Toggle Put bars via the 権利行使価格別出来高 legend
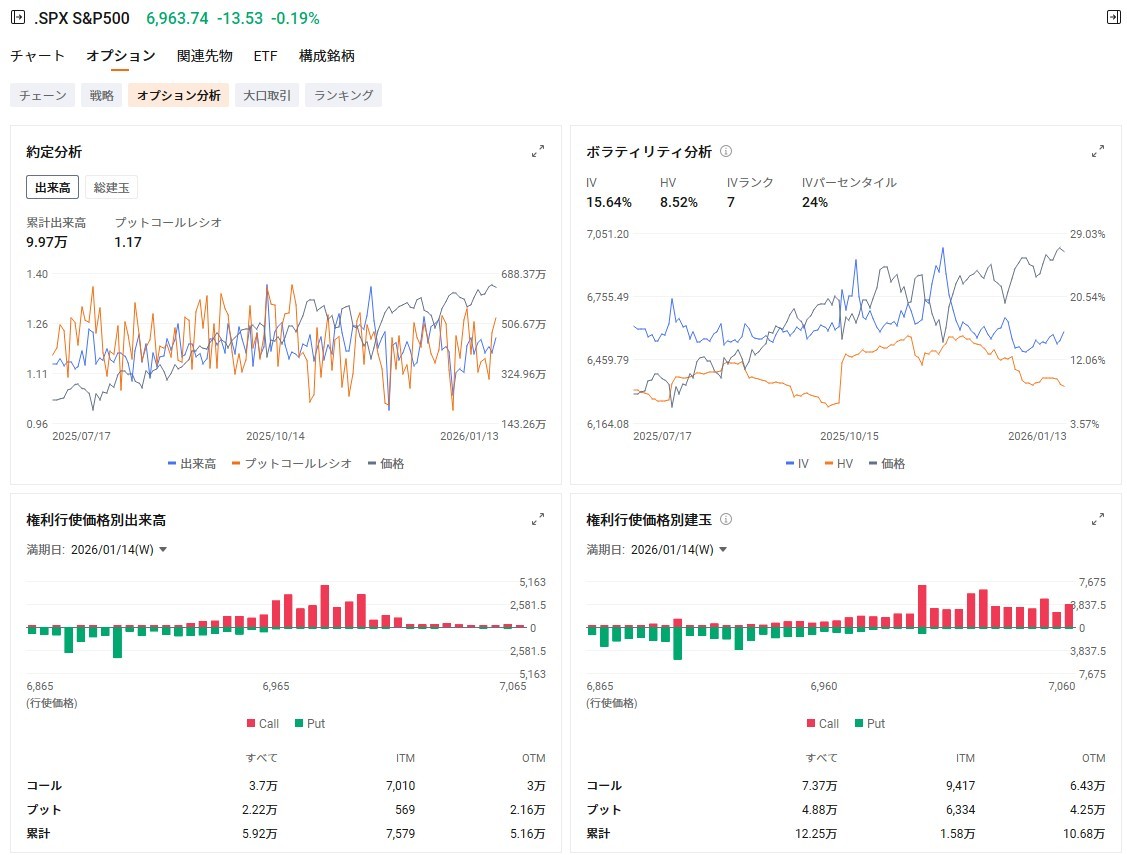The image size is (1127, 855). pyautogui.click(x=309, y=723)
